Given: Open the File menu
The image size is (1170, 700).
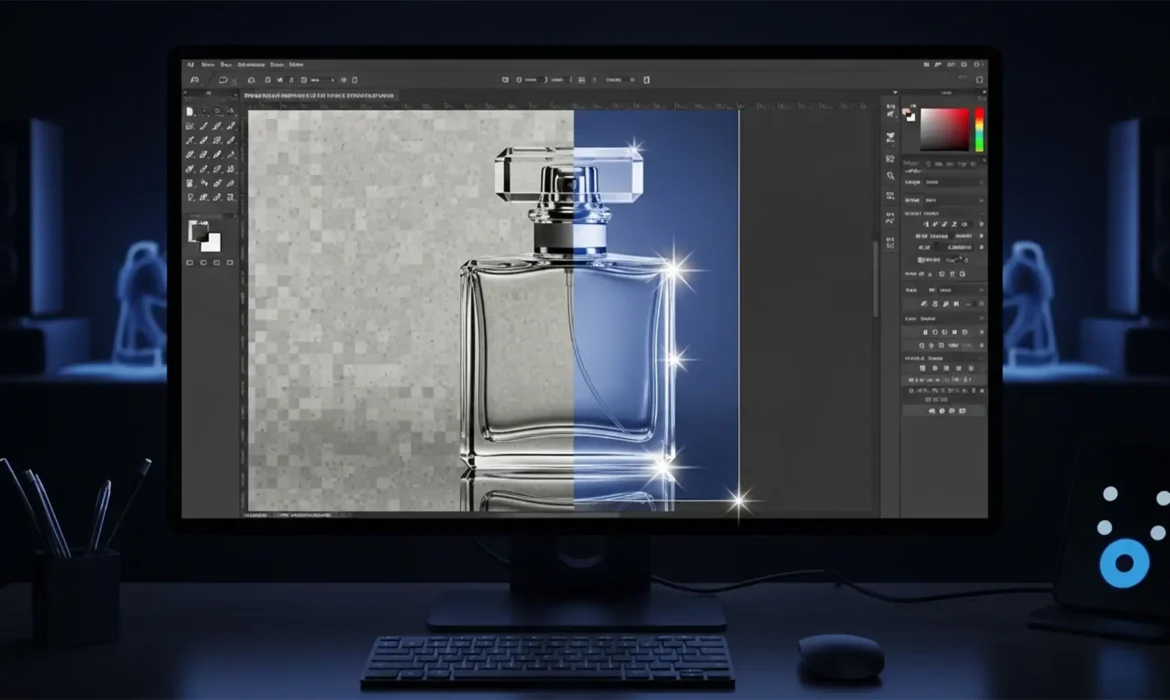Looking at the screenshot, I should pos(210,63).
